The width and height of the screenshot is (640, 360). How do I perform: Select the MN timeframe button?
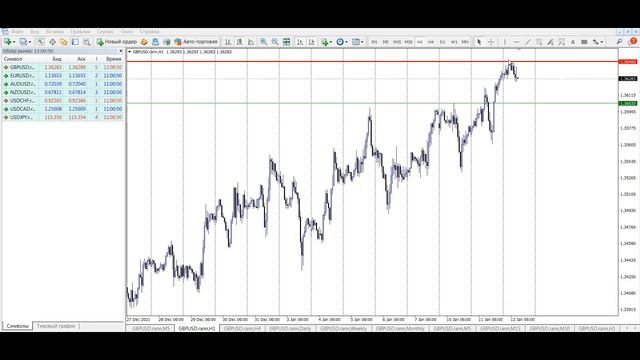coord(465,42)
